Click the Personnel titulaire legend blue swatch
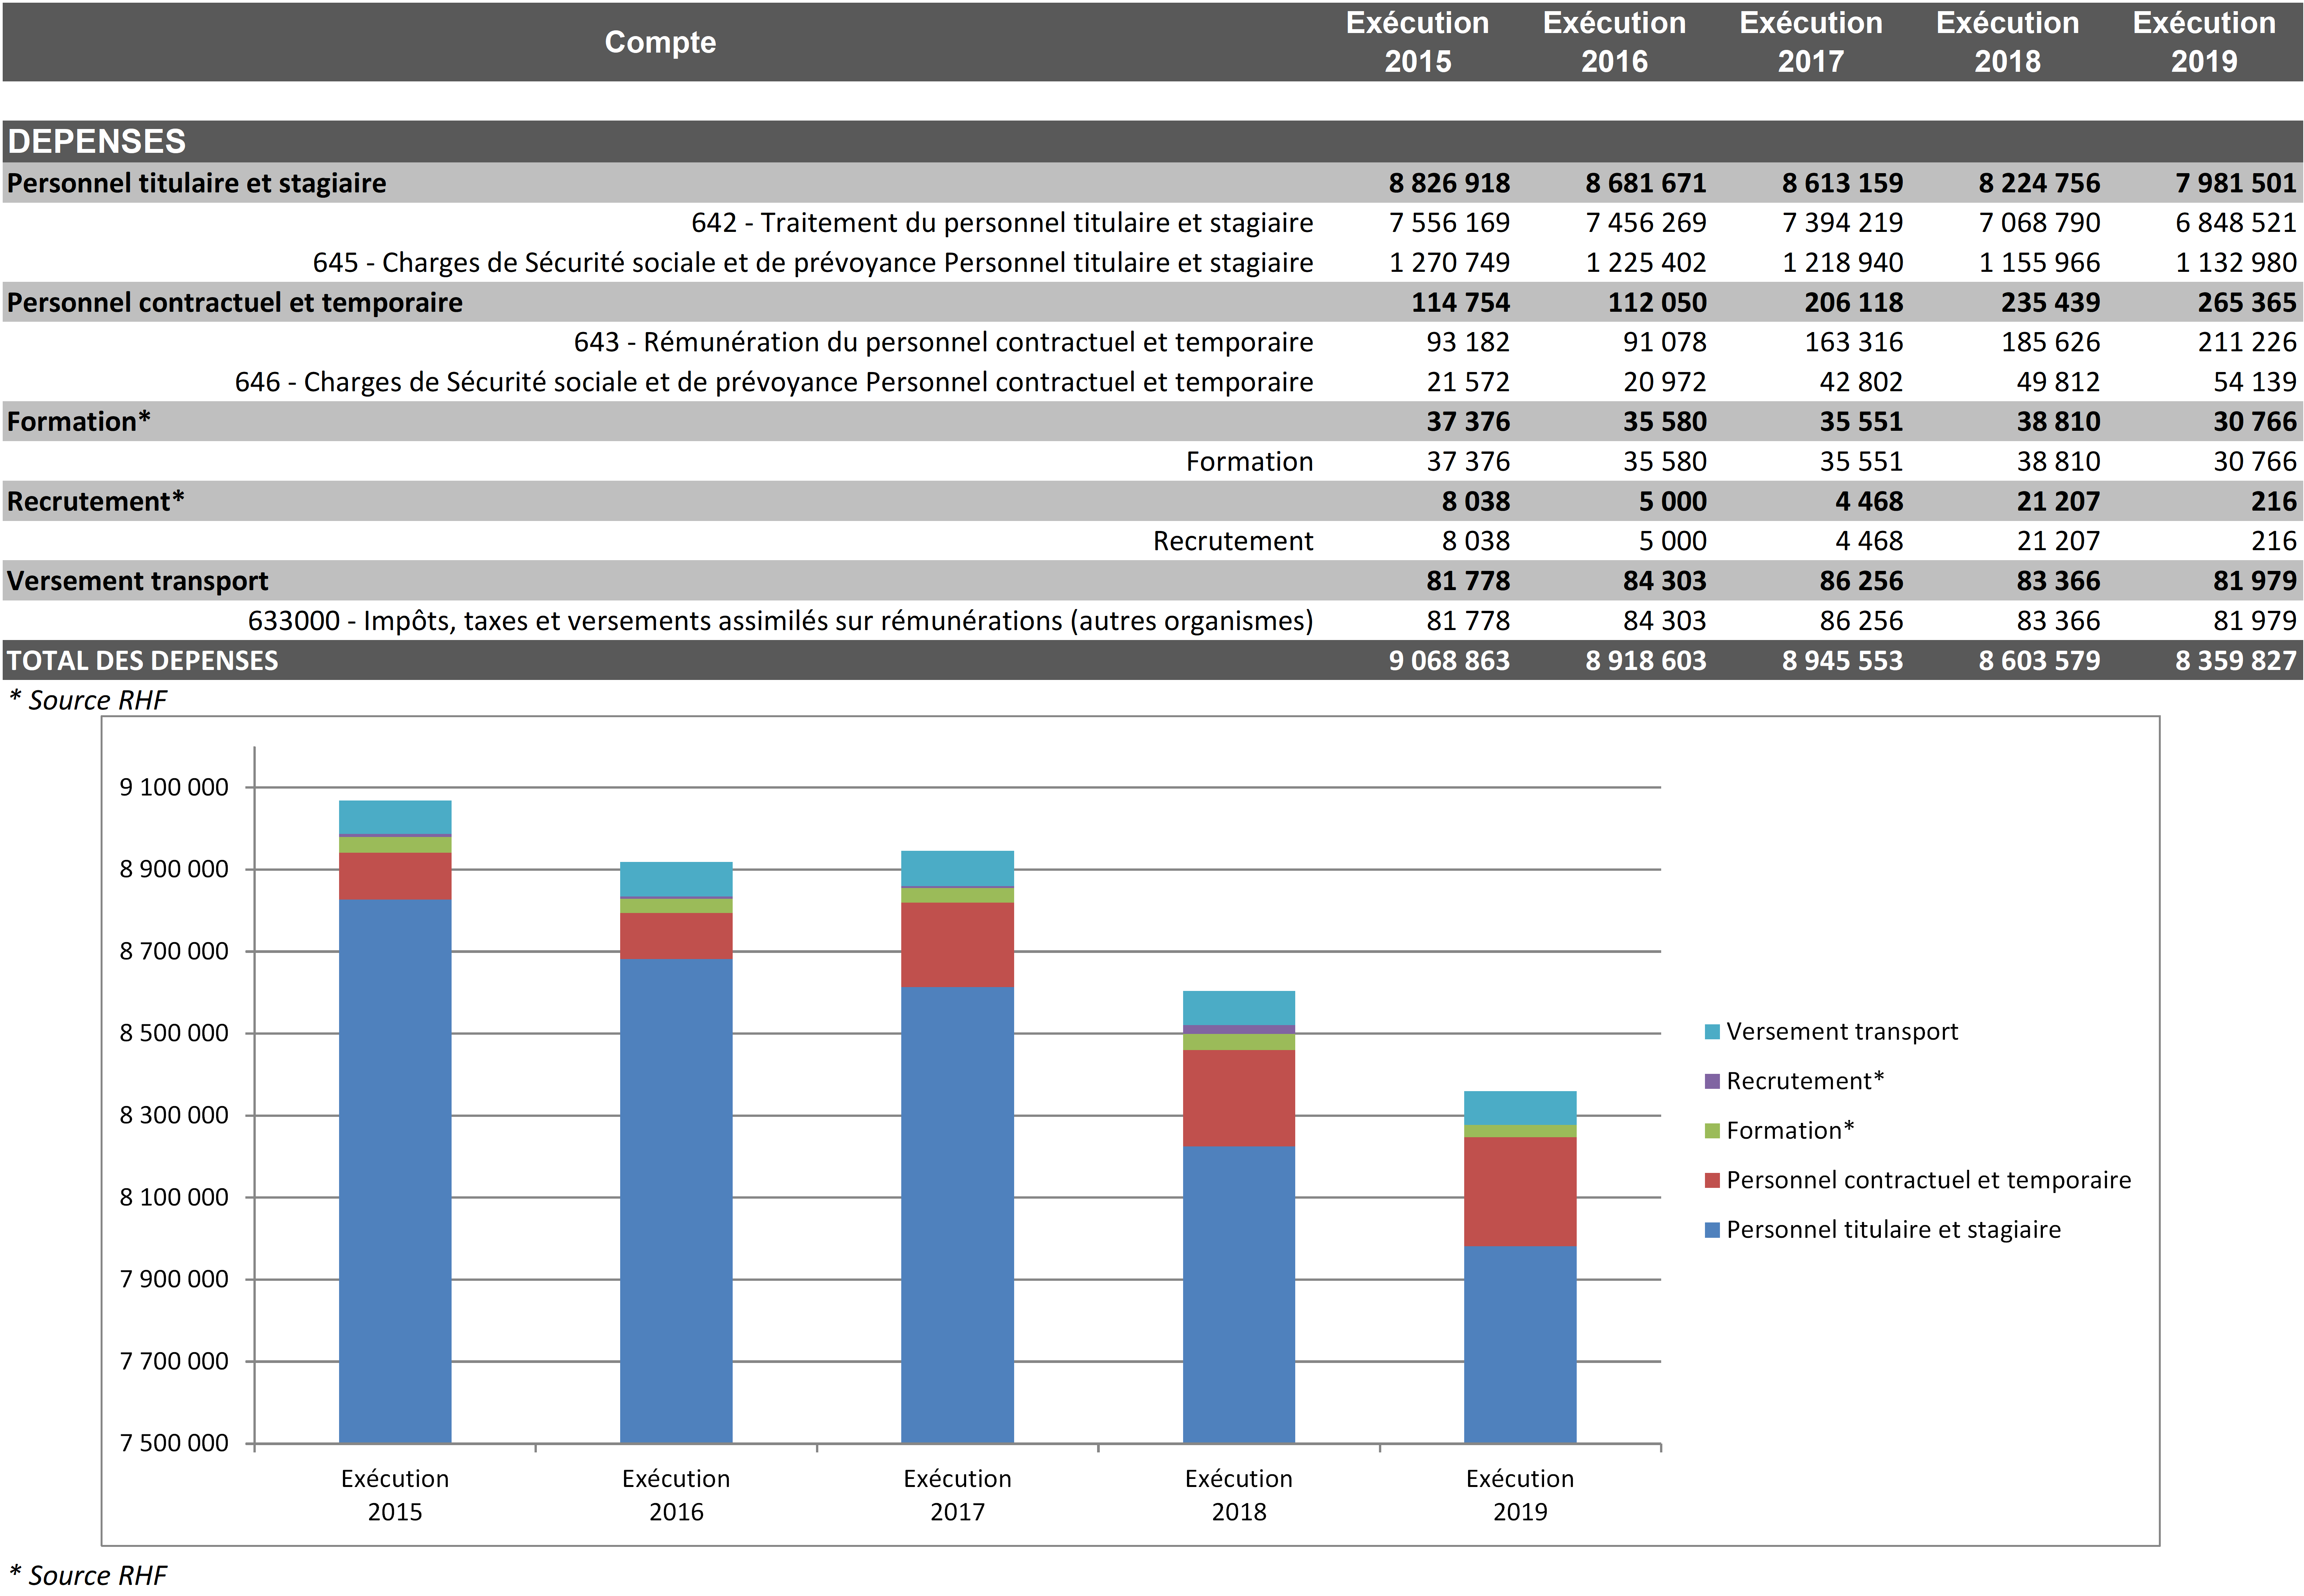Screen dimensions: 2304x1596 pyautogui.click(x=1712, y=1230)
